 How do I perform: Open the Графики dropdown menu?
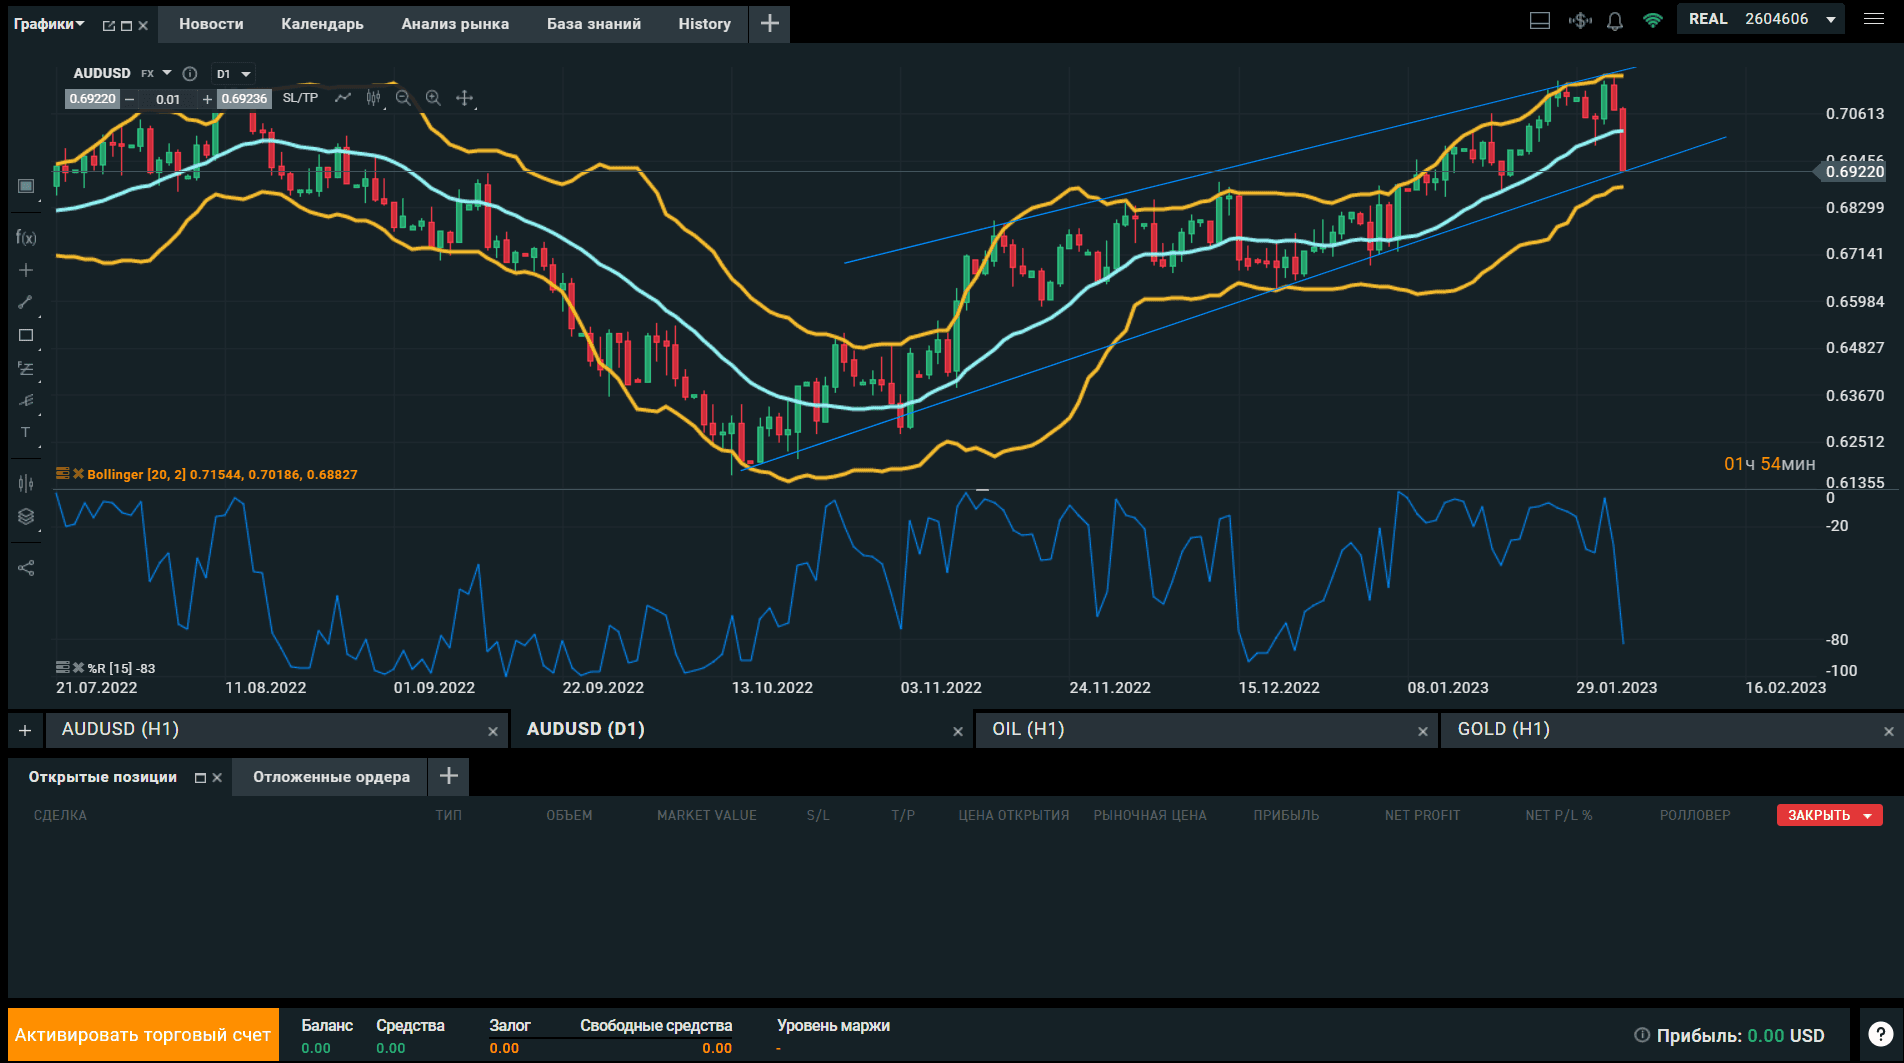coord(49,24)
